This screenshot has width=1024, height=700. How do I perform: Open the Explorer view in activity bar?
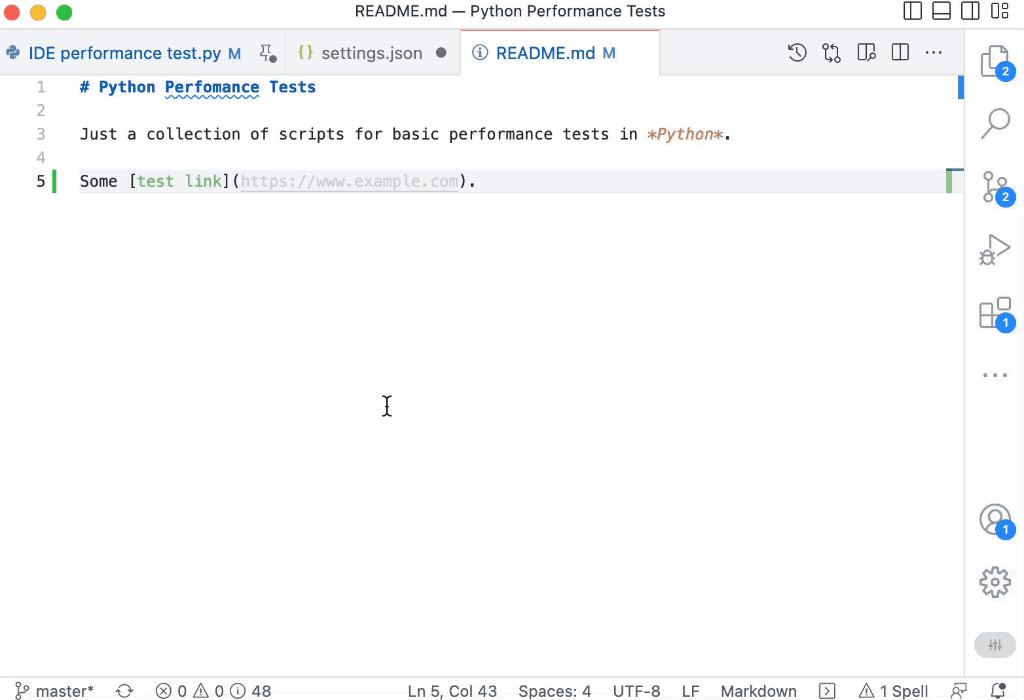pos(994,62)
